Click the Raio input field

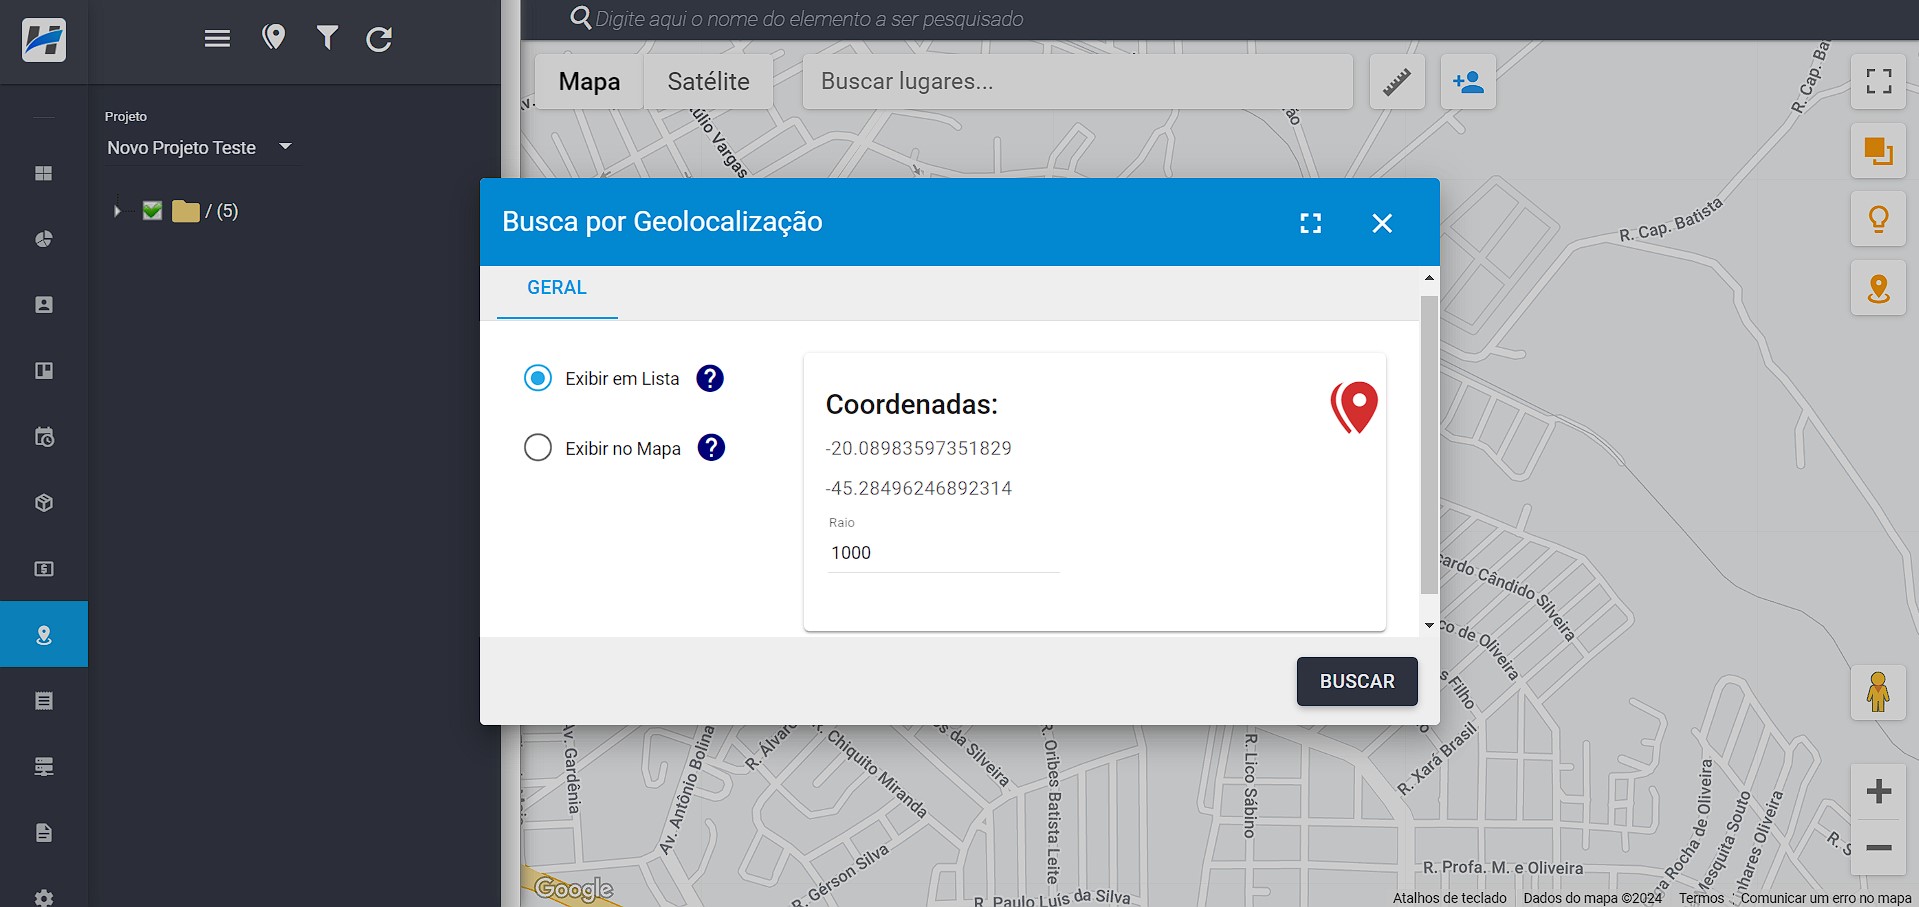click(x=942, y=553)
